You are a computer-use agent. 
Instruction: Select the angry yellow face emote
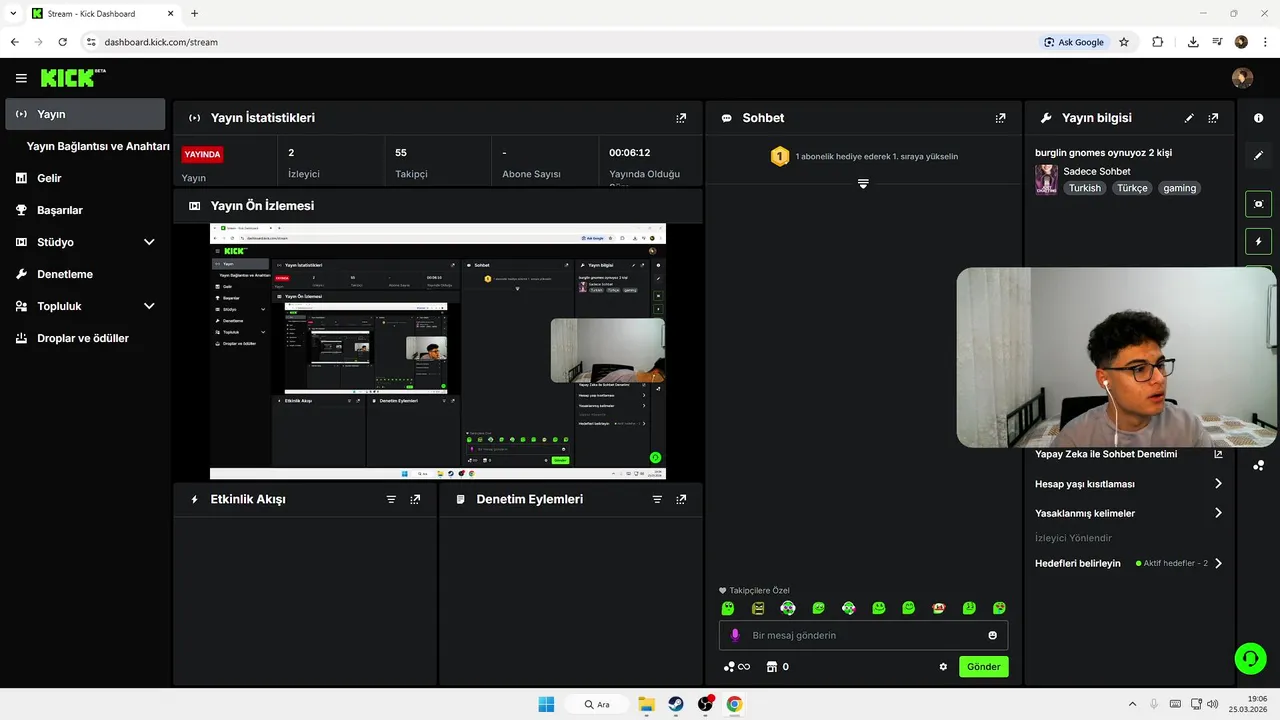coord(758,608)
